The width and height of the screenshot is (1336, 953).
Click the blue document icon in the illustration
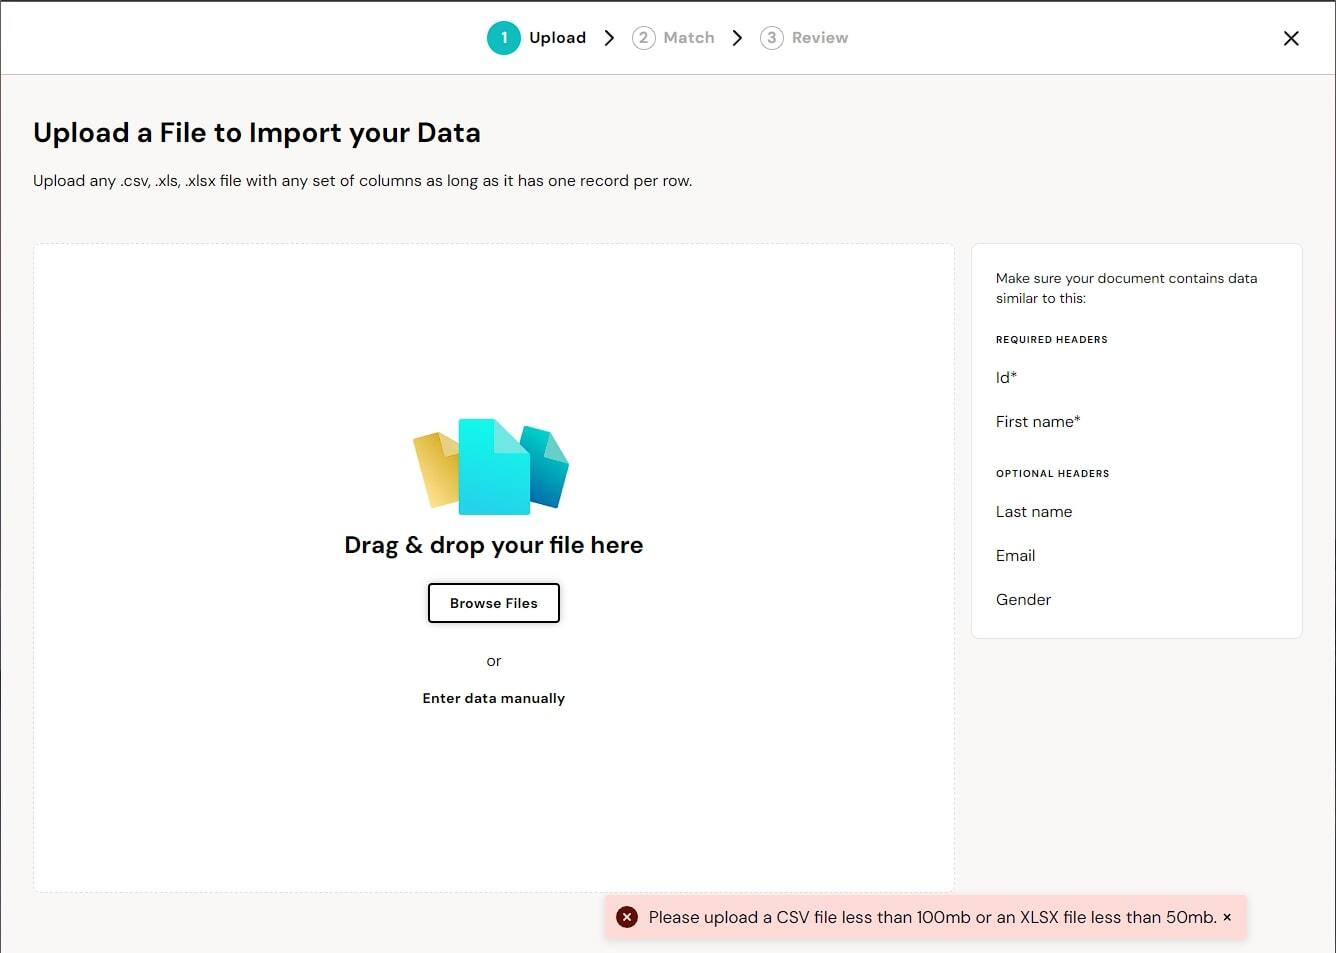coord(543,468)
